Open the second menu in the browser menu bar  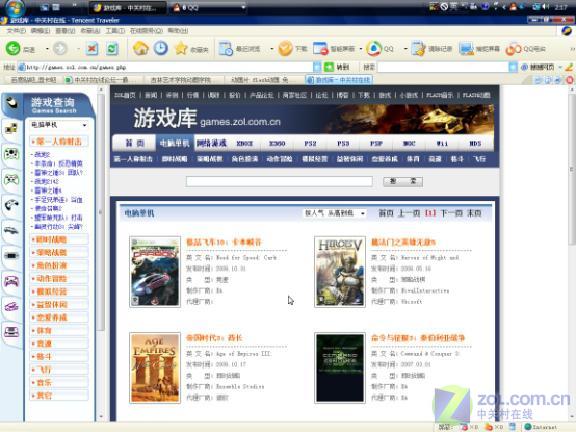point(40,30)
